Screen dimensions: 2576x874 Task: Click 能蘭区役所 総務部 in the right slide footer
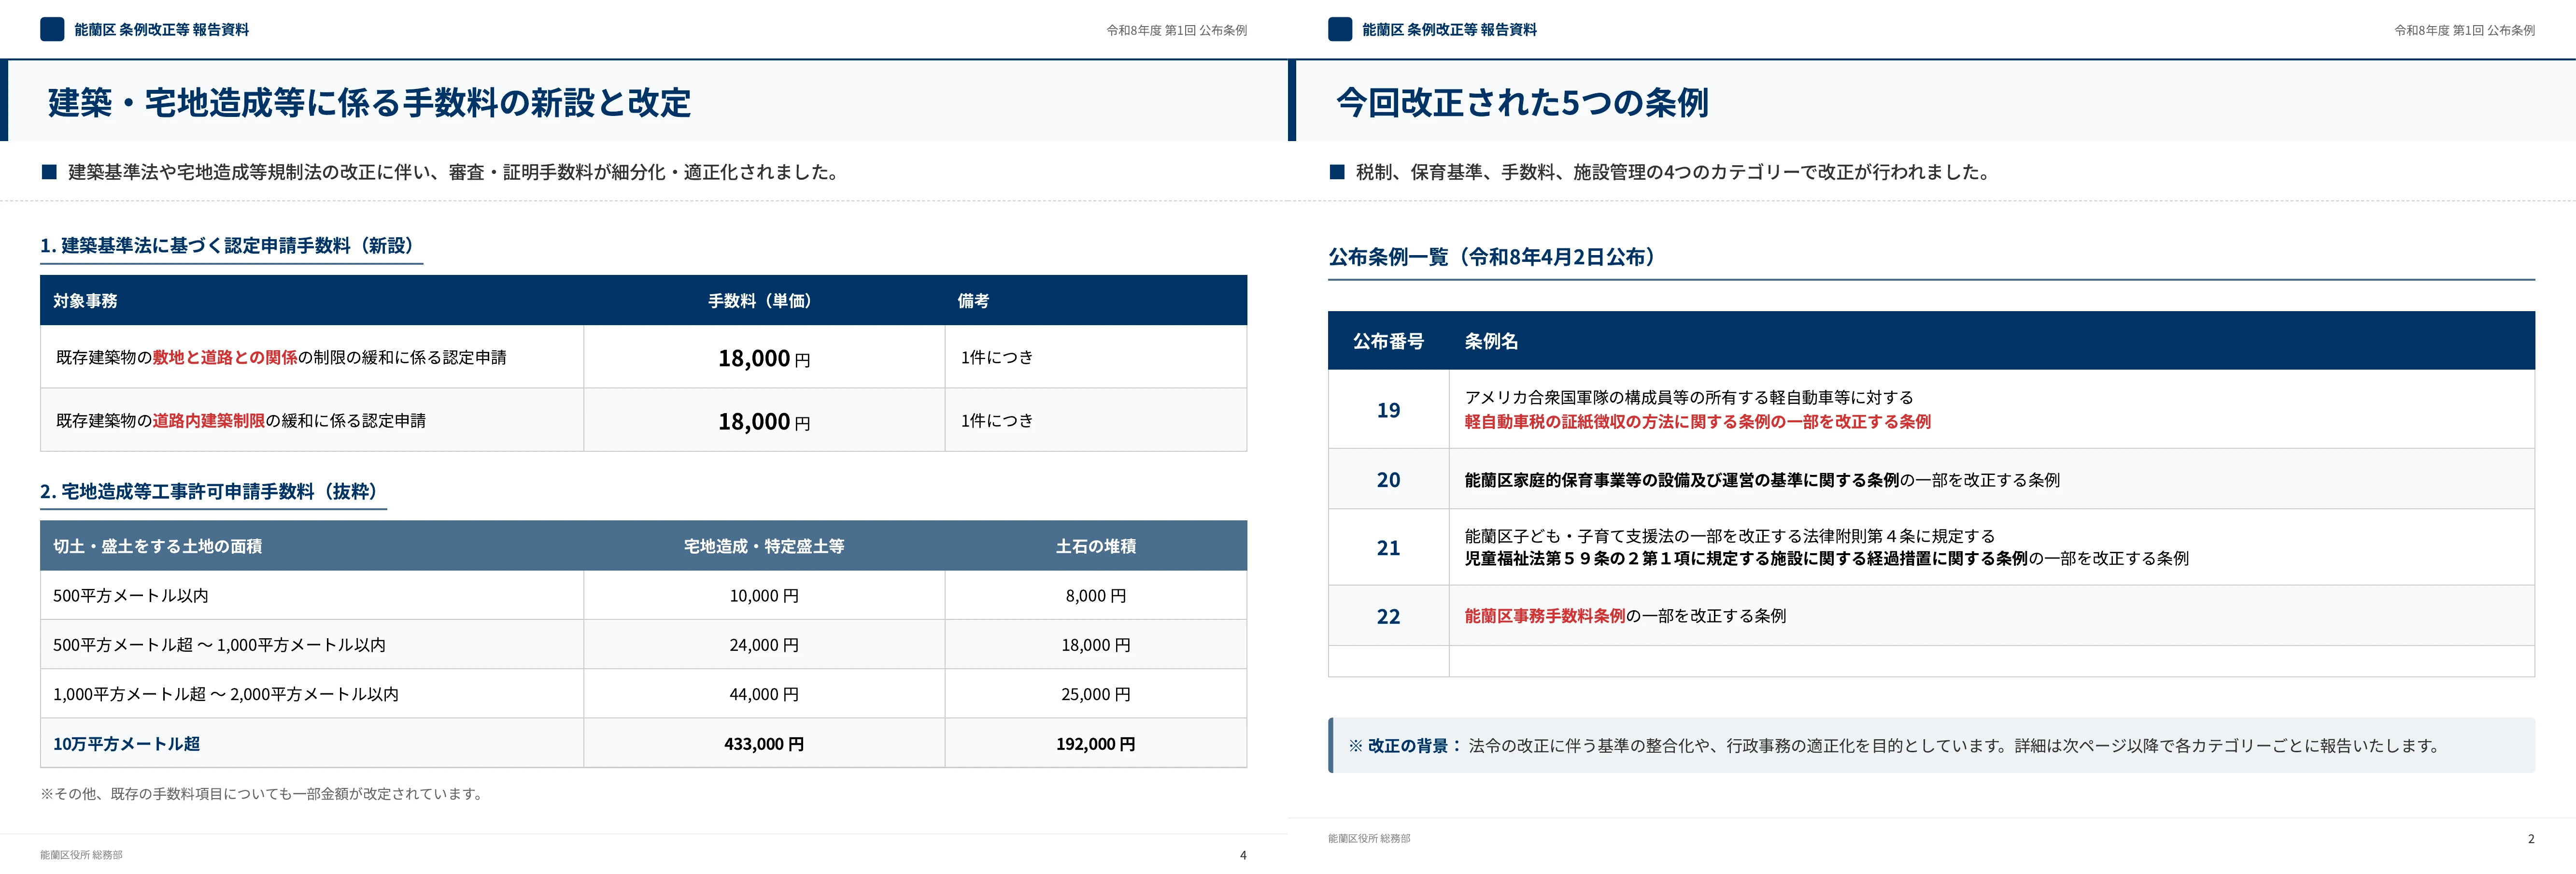[1369, 839]
